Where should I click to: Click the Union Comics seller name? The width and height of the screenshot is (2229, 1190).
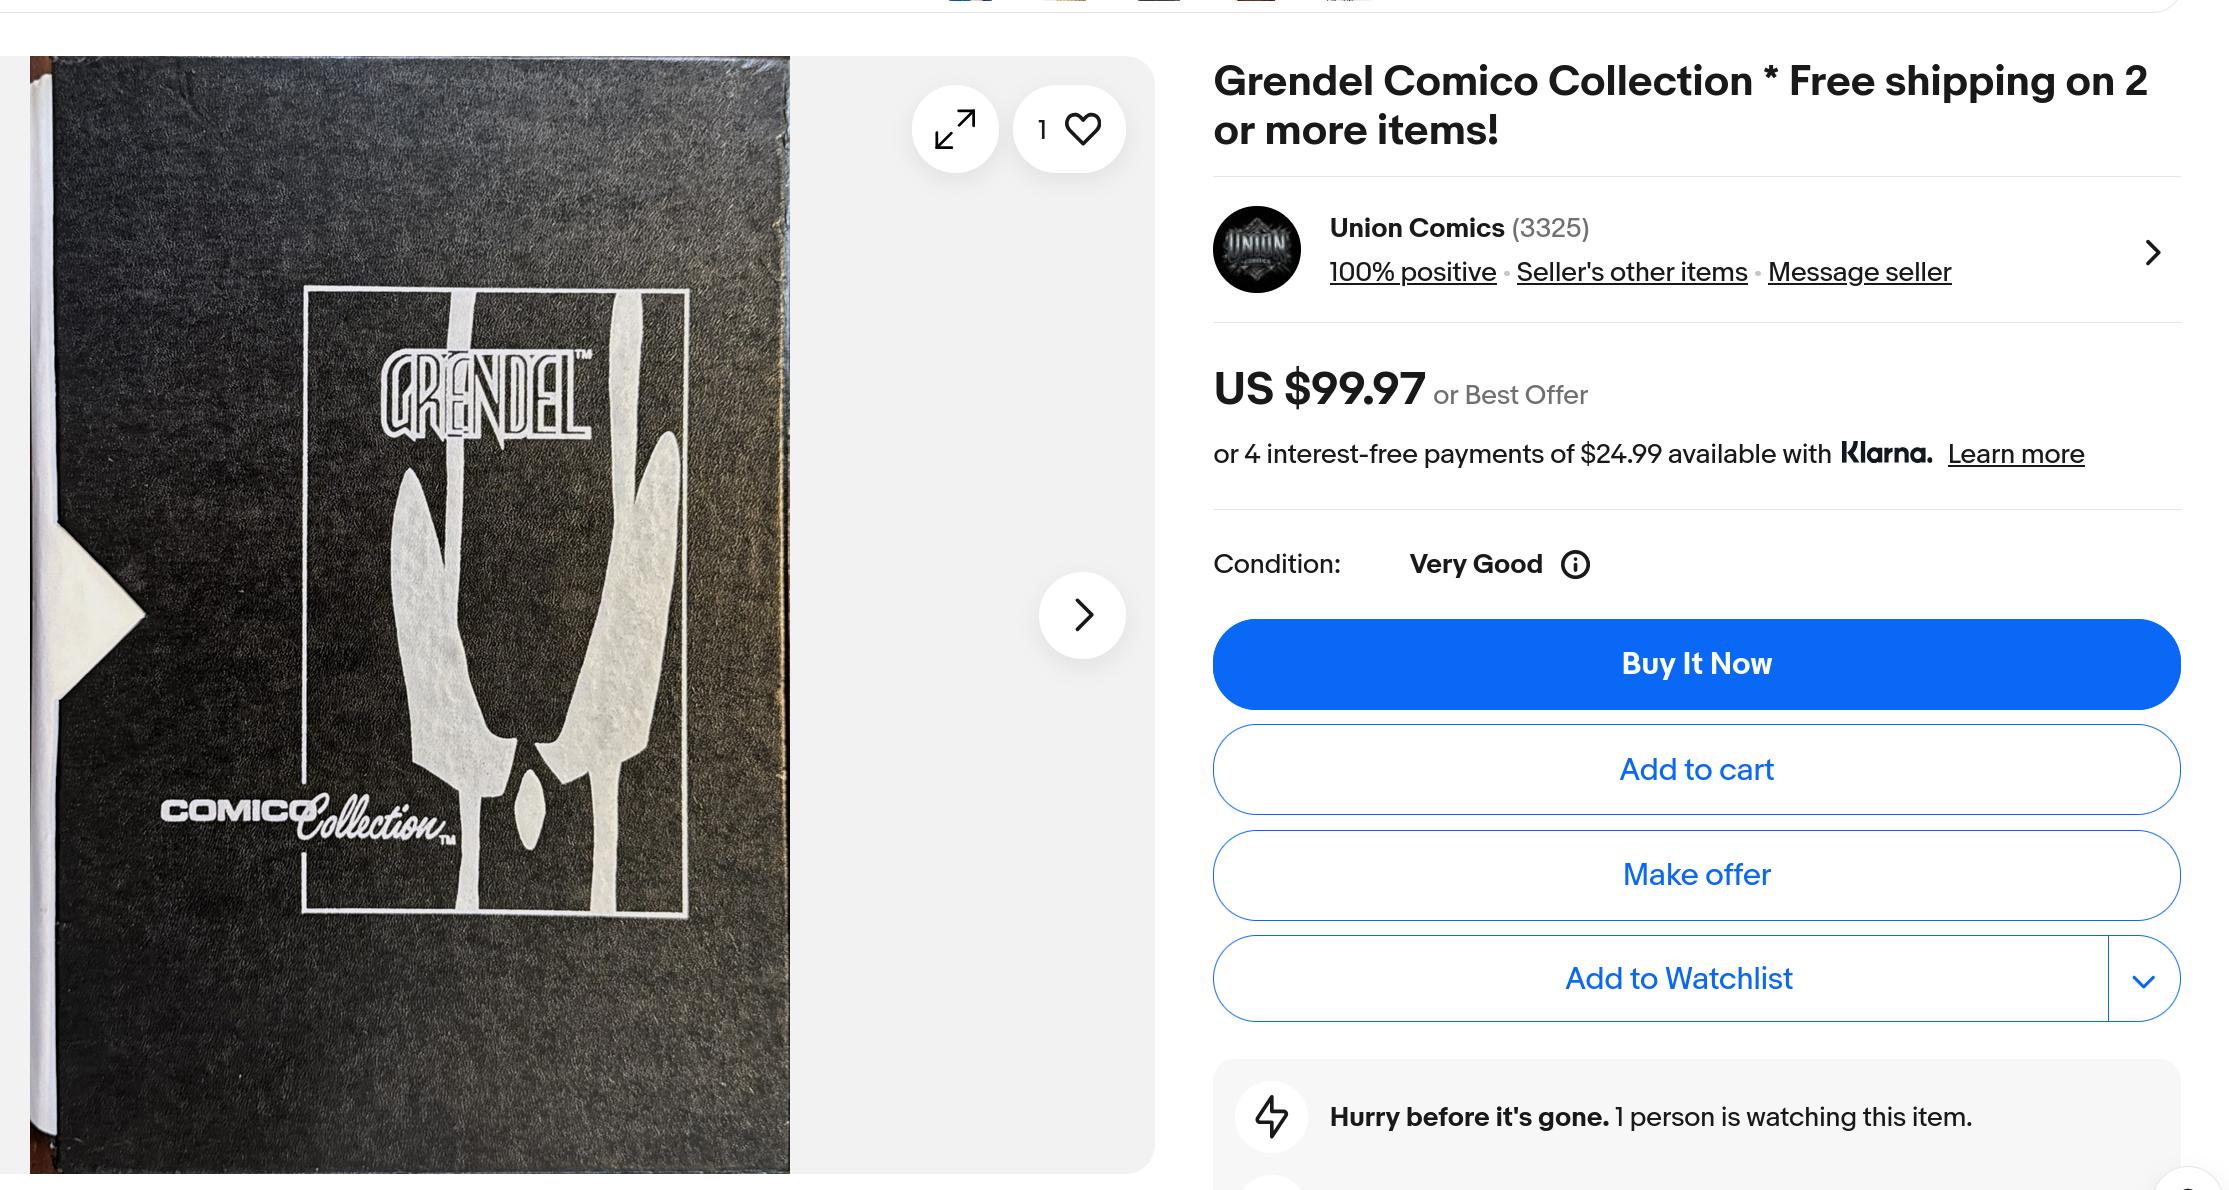(x=1416, y=228)
